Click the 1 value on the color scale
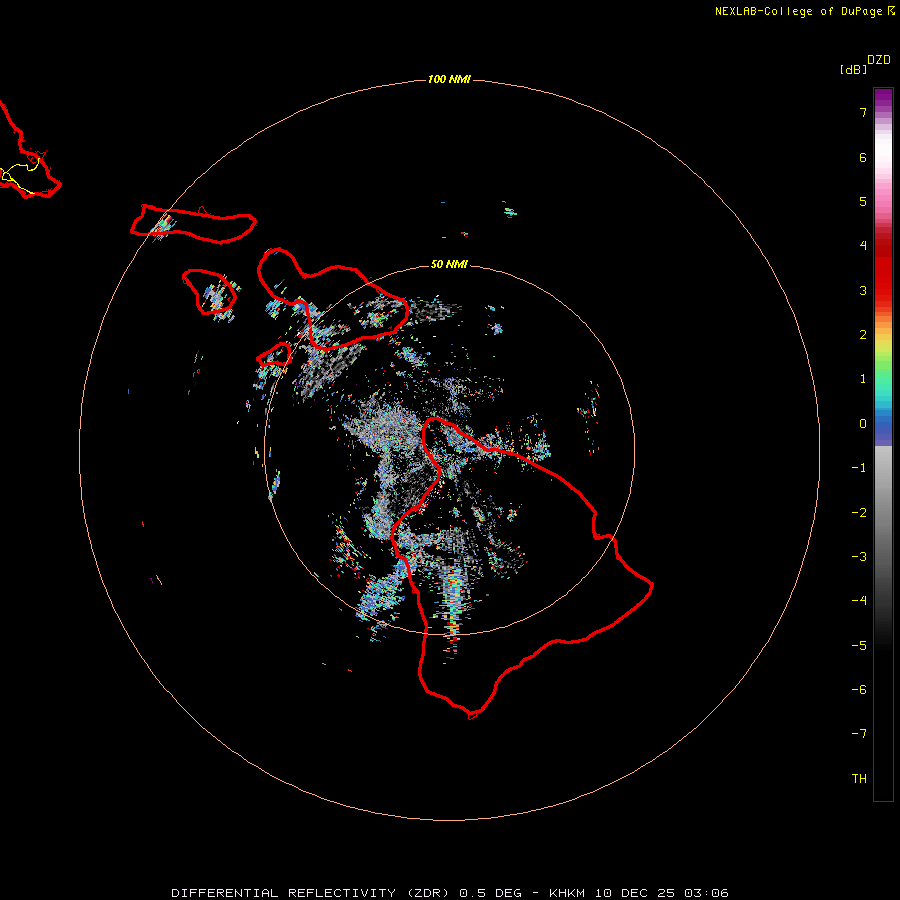Viewport: 900px width, 900px height. click(x=863, y=379)
